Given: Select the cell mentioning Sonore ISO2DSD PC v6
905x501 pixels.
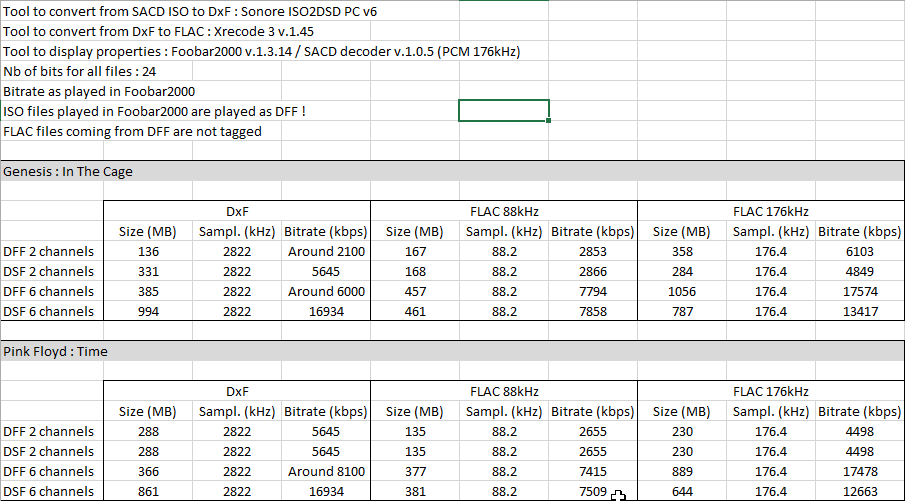Looking at the screenshot, I should pyautogui.click(x=190, y=12).
